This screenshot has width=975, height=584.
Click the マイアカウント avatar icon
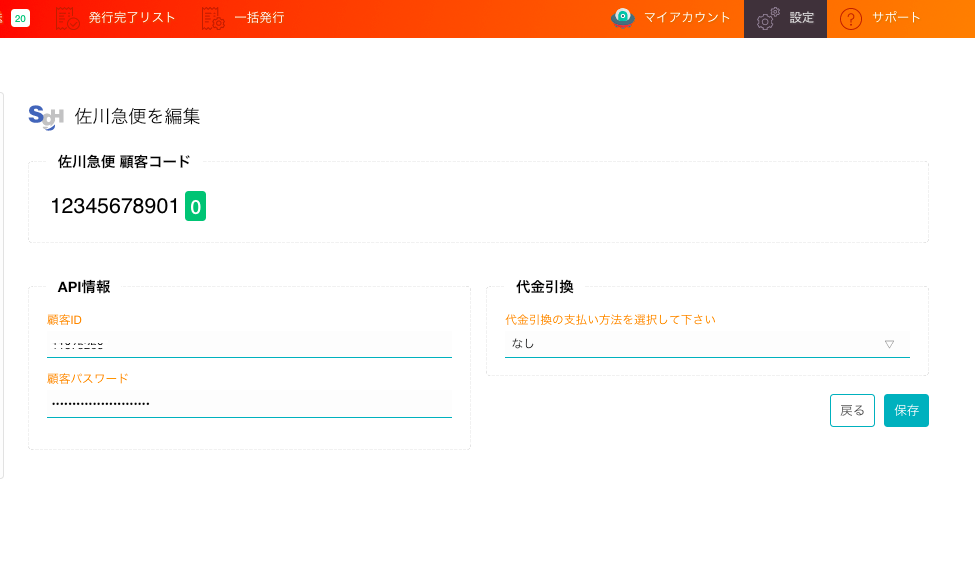(x=622, y=18)
